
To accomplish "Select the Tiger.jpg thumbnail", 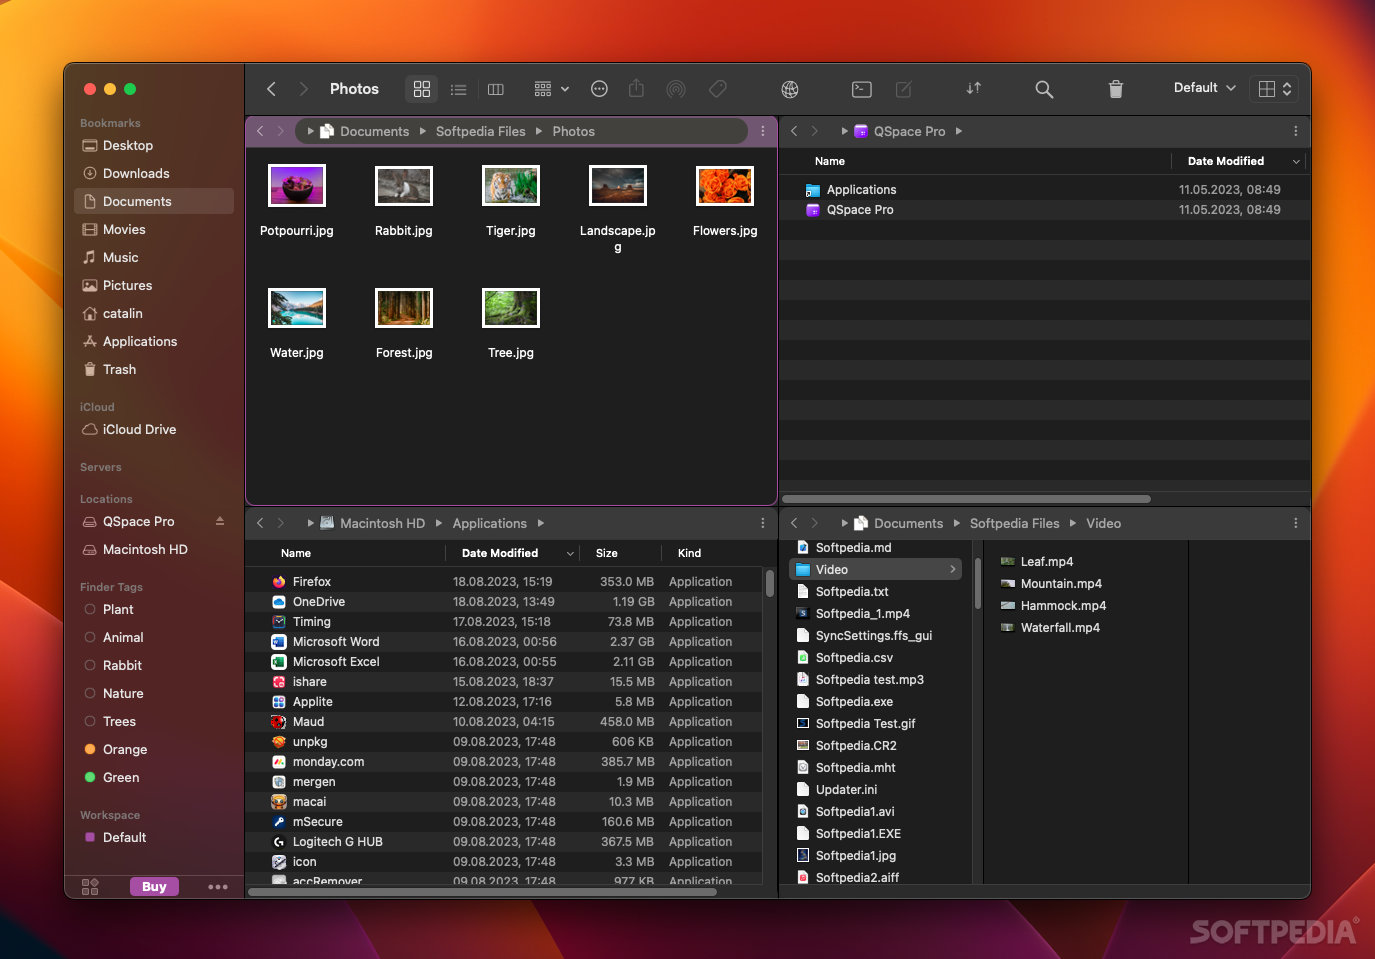I will click(511, 185).
